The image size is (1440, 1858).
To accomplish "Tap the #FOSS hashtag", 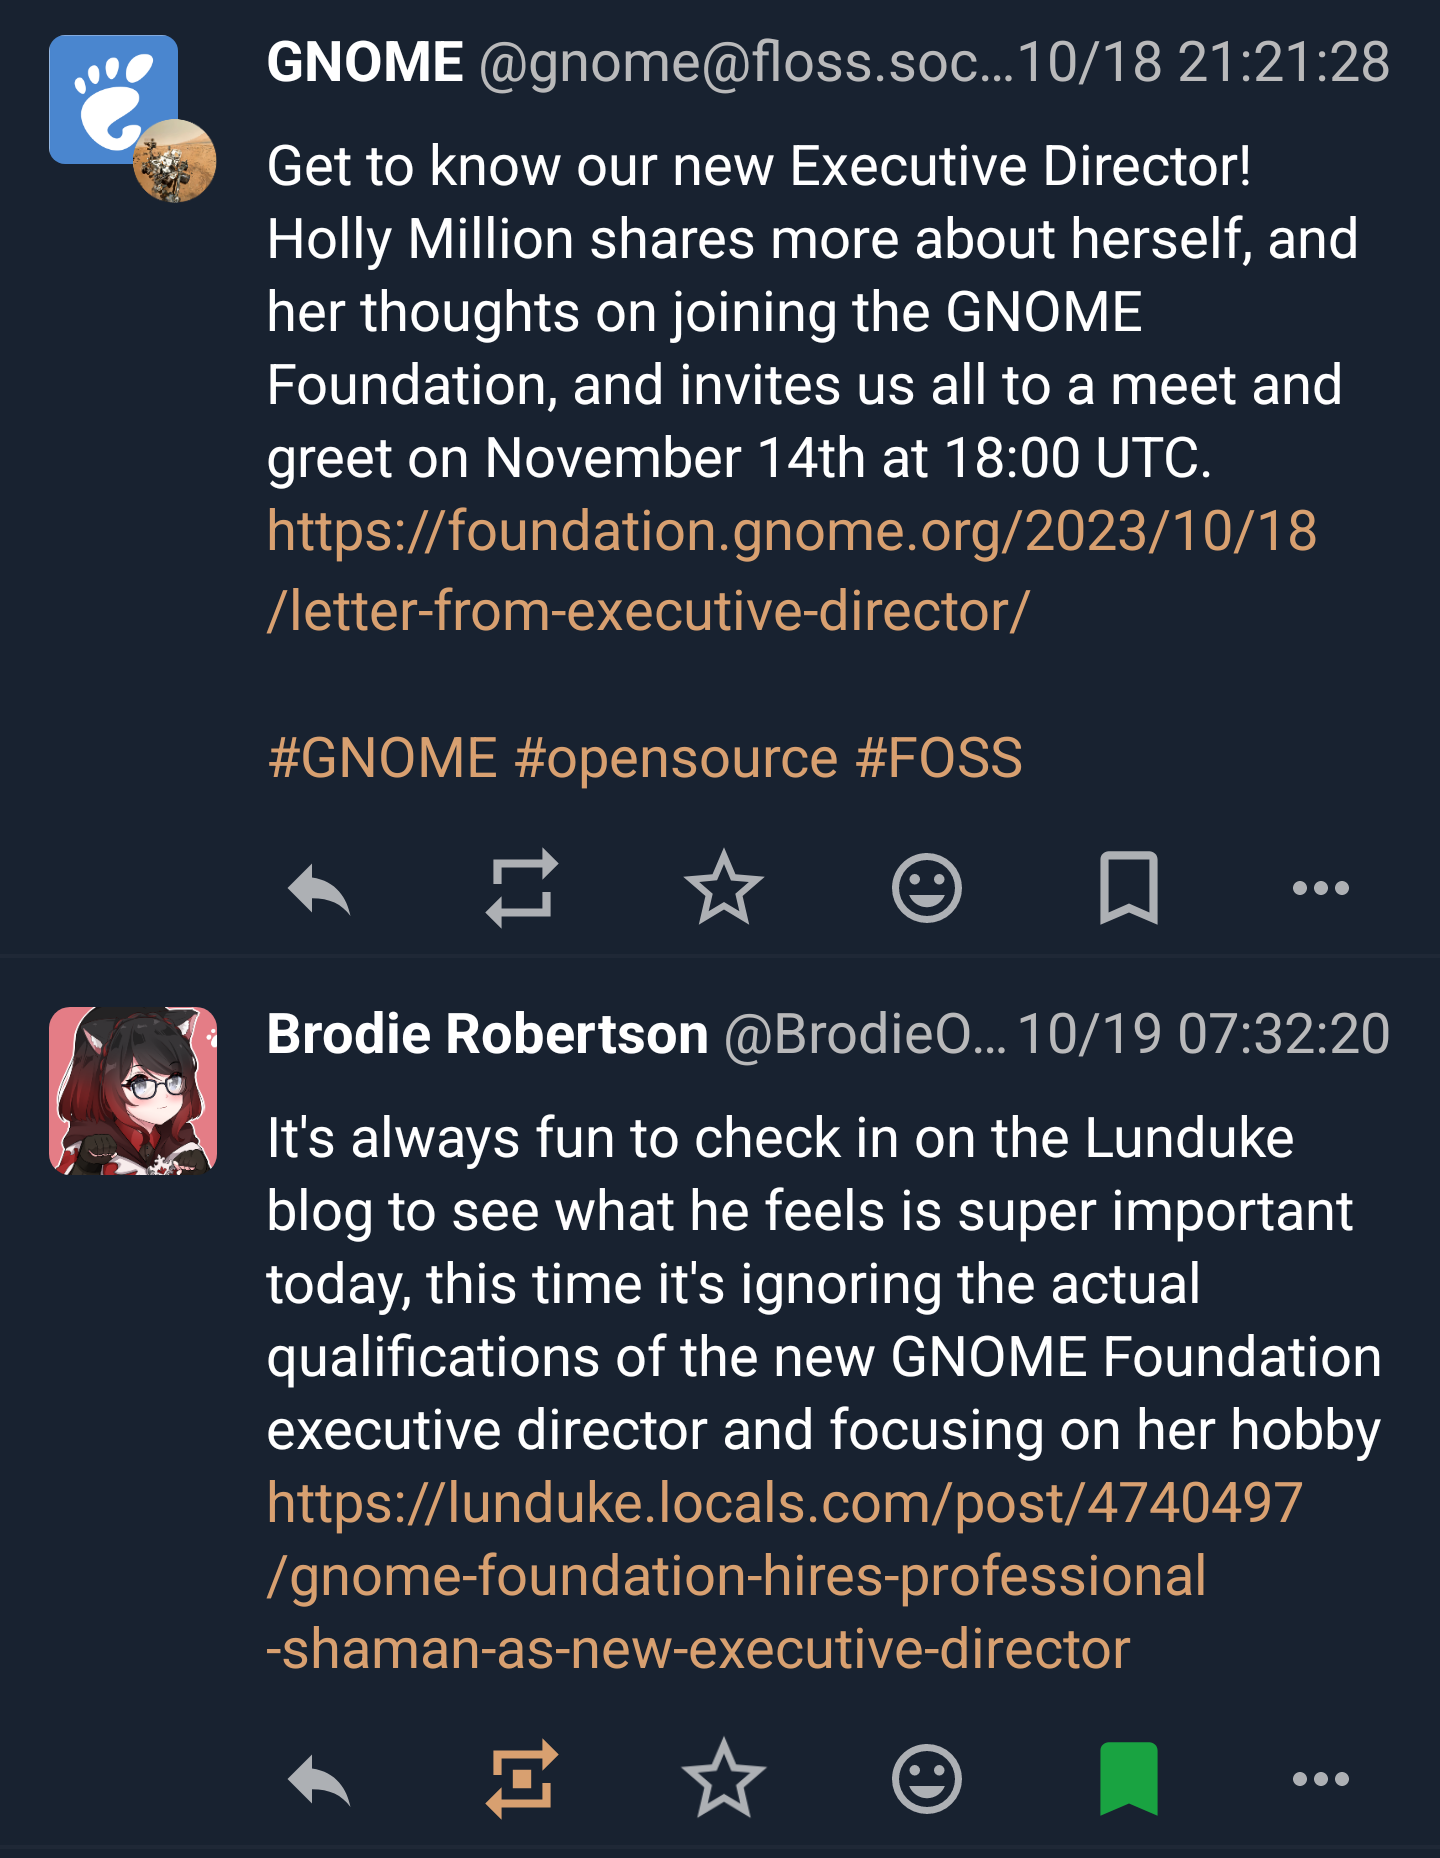I will pos(939,758).
